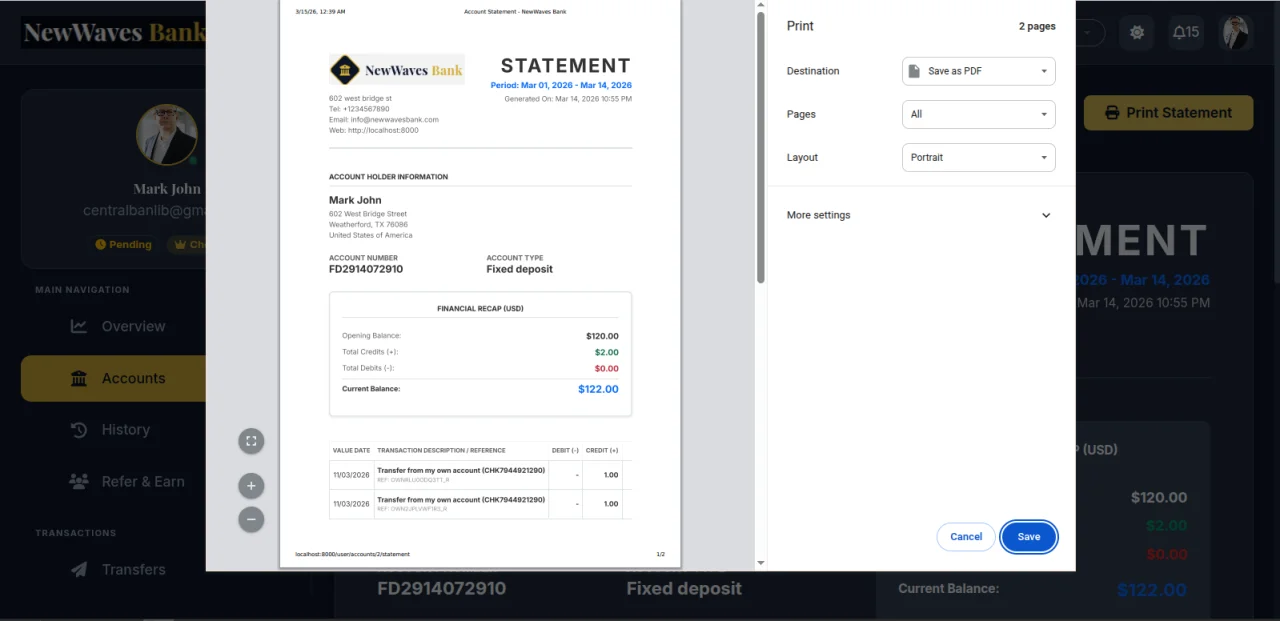
Task: Click Total Credits $2.00 value
Action: click(x=607, y=352)
